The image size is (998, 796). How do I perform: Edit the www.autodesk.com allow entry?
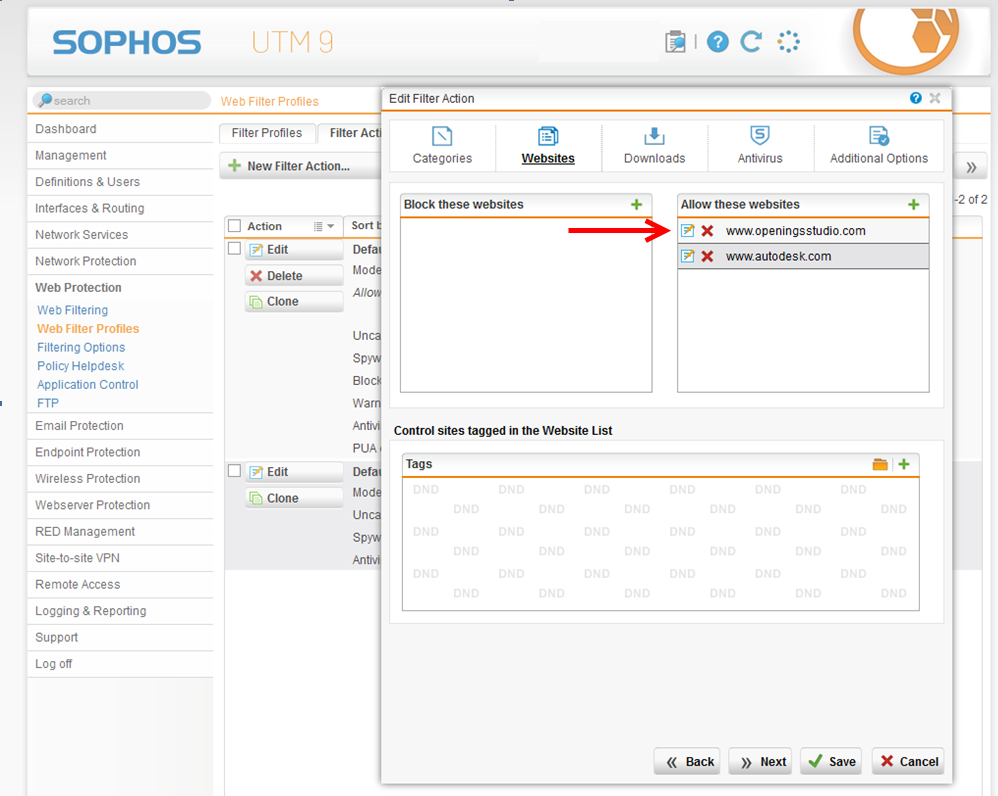[x=687, y=256]
